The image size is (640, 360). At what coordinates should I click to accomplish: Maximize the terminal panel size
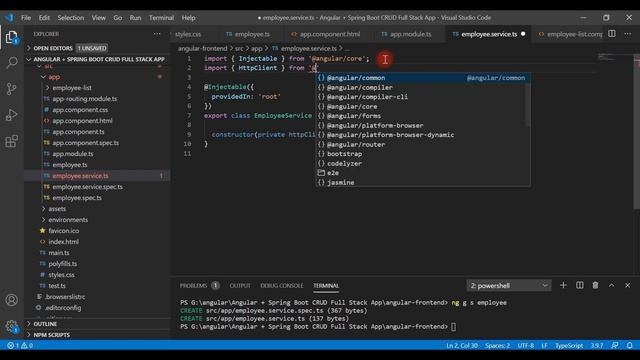[x=611, y=285]
